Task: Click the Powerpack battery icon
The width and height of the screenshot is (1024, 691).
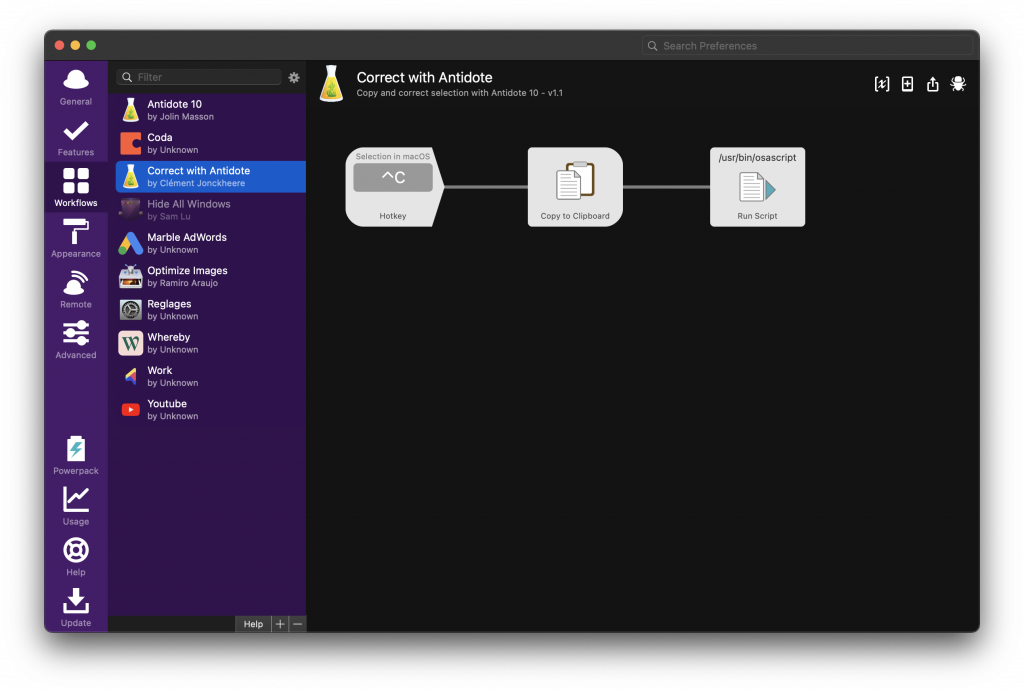Action: (x=76, y=453)
